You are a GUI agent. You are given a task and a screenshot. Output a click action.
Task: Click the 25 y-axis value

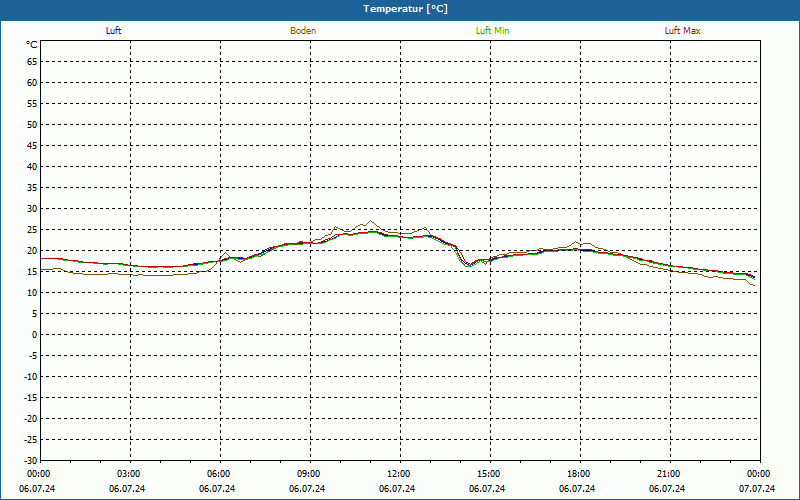coord(32,230)
